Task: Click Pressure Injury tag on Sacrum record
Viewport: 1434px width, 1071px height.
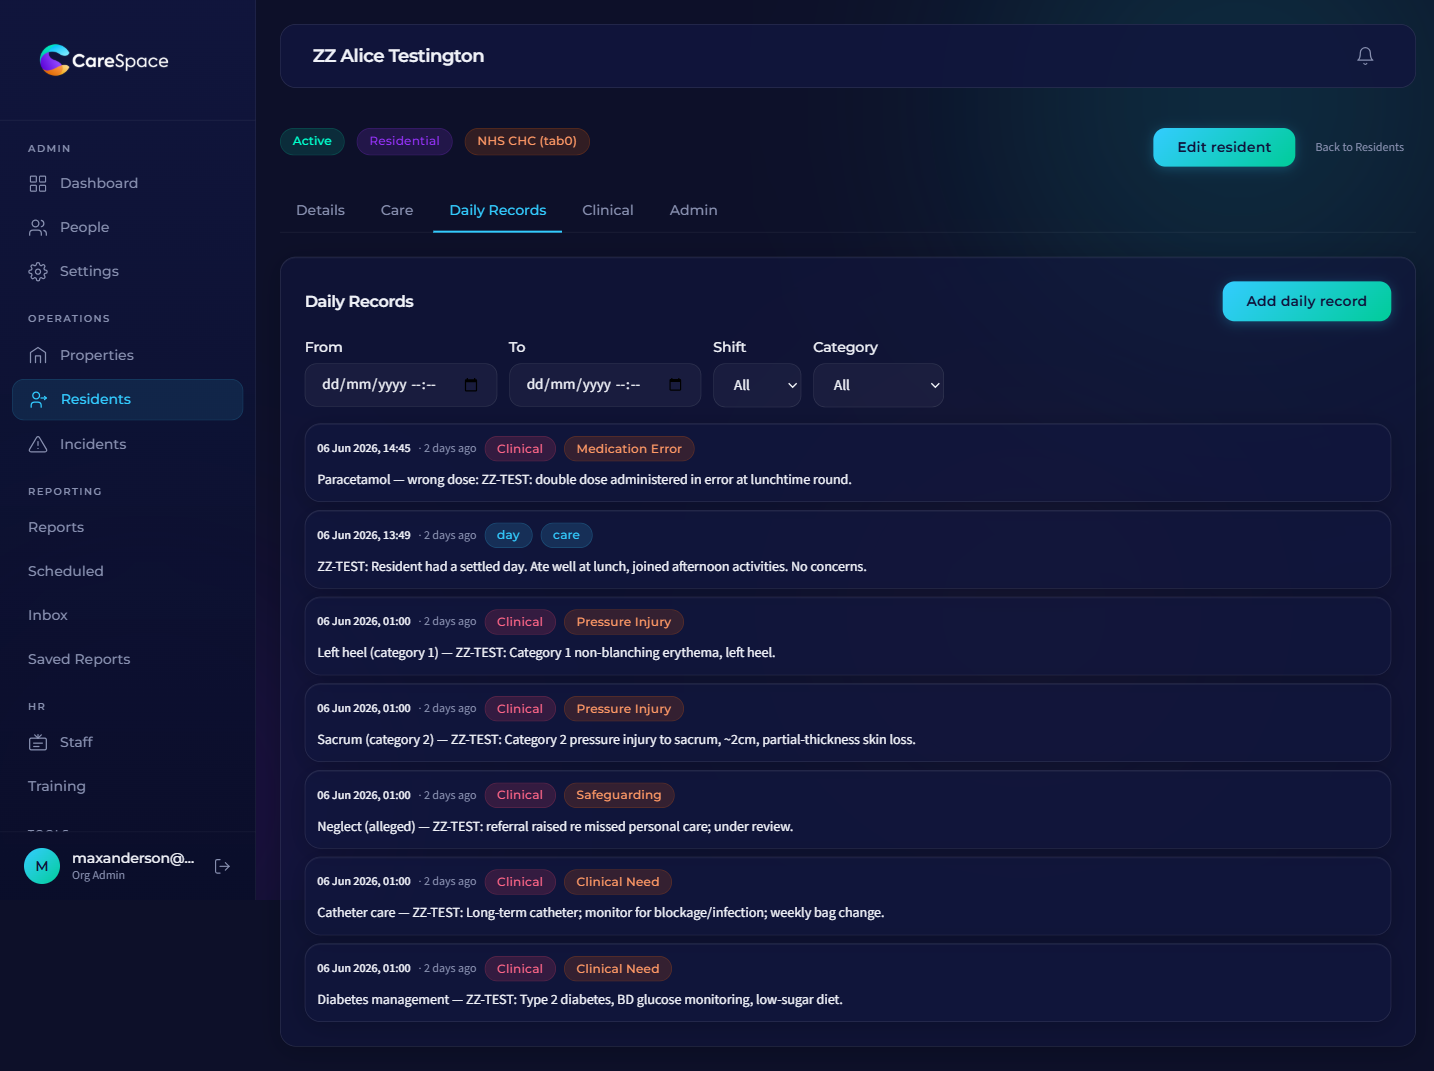Action: coord(624,709)
